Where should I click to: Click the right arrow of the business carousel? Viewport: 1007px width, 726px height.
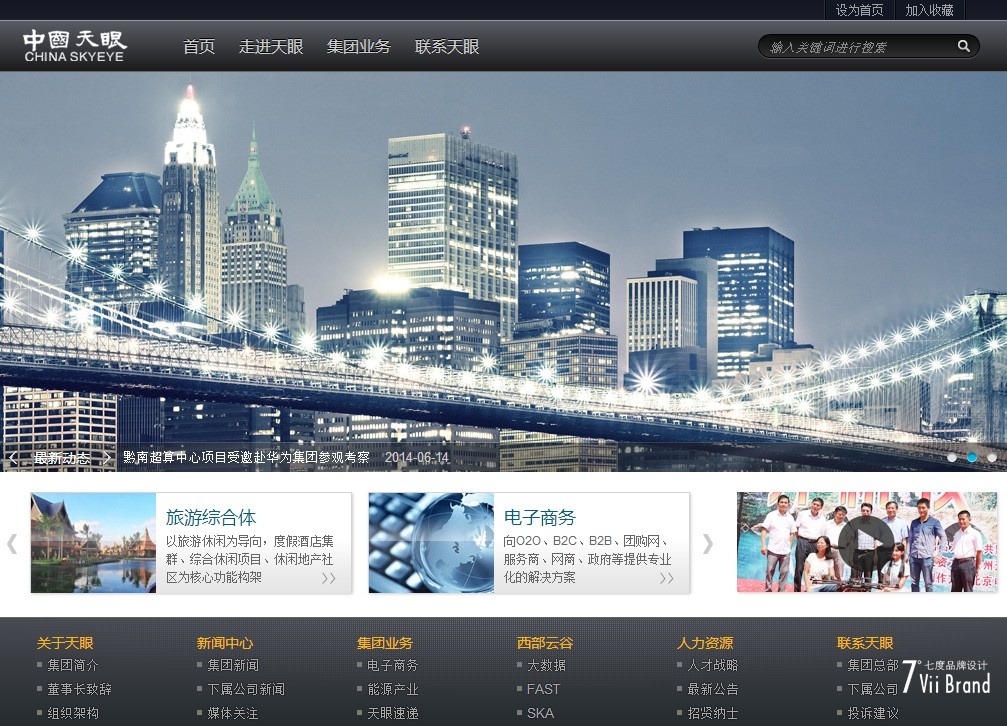coord(708,543)
